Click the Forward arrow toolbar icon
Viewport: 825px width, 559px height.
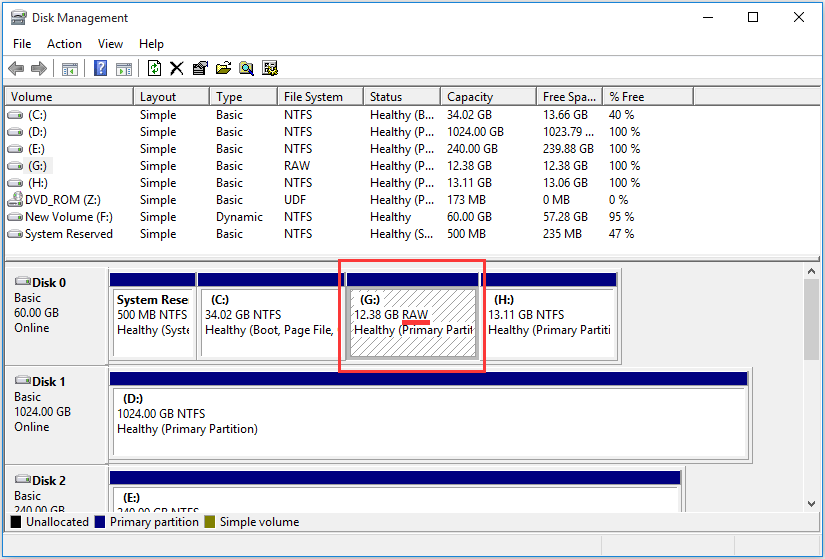coord(39,68)
